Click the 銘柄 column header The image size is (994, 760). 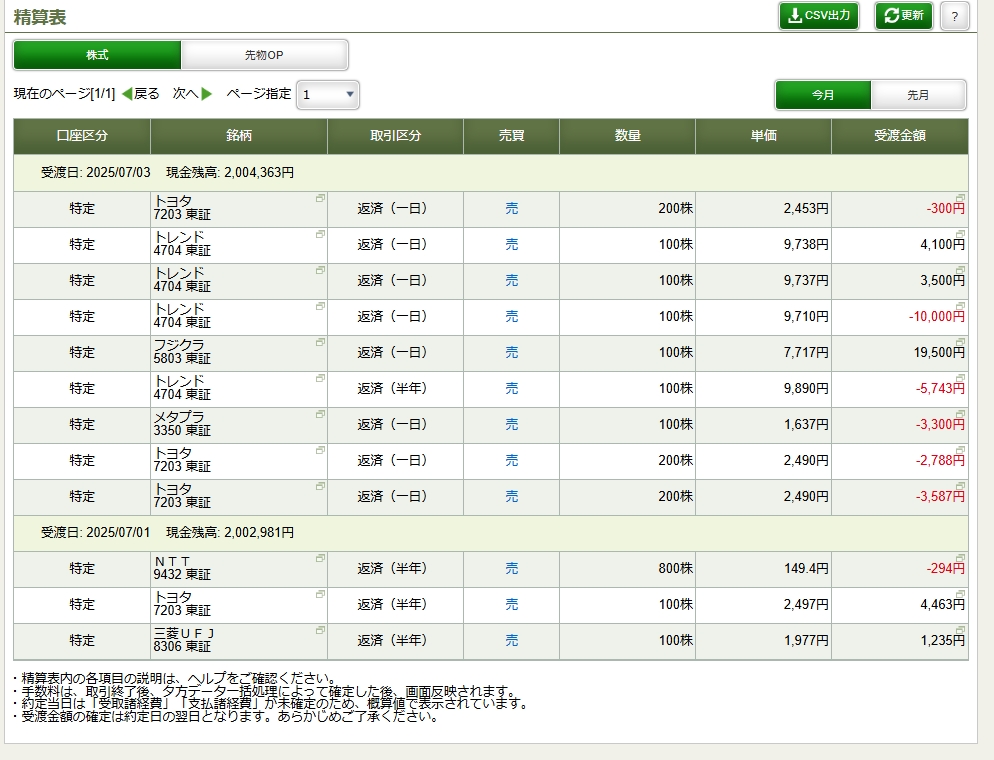point(239,136)
